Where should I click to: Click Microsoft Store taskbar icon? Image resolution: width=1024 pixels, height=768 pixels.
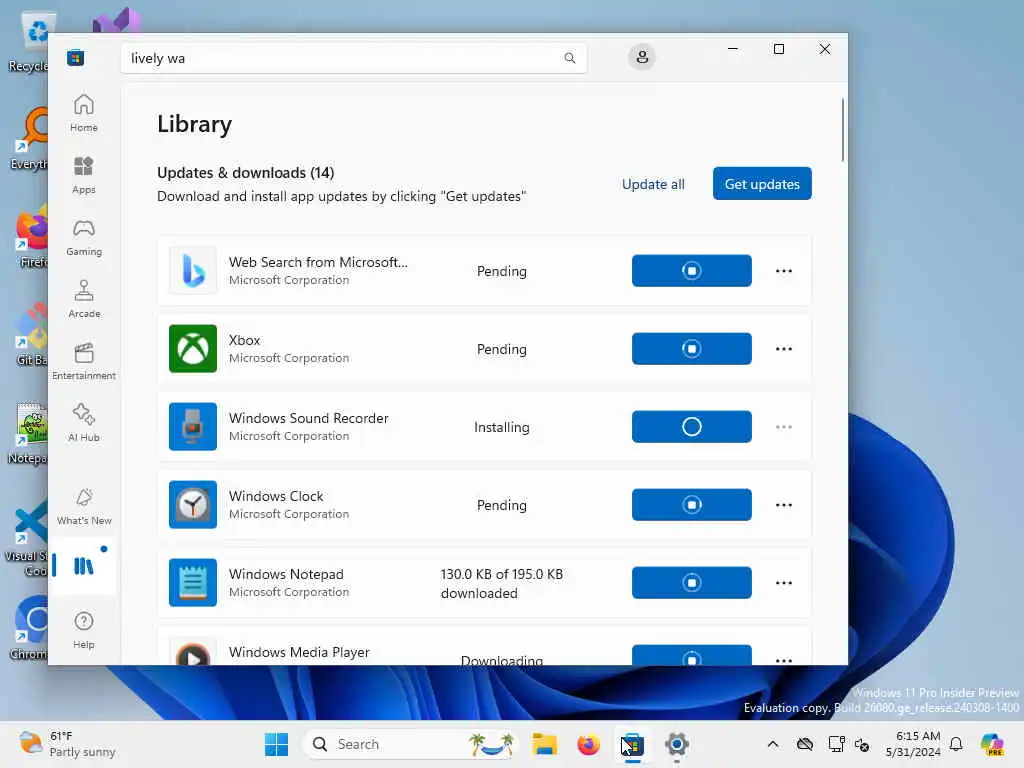(x=632, y=744)
